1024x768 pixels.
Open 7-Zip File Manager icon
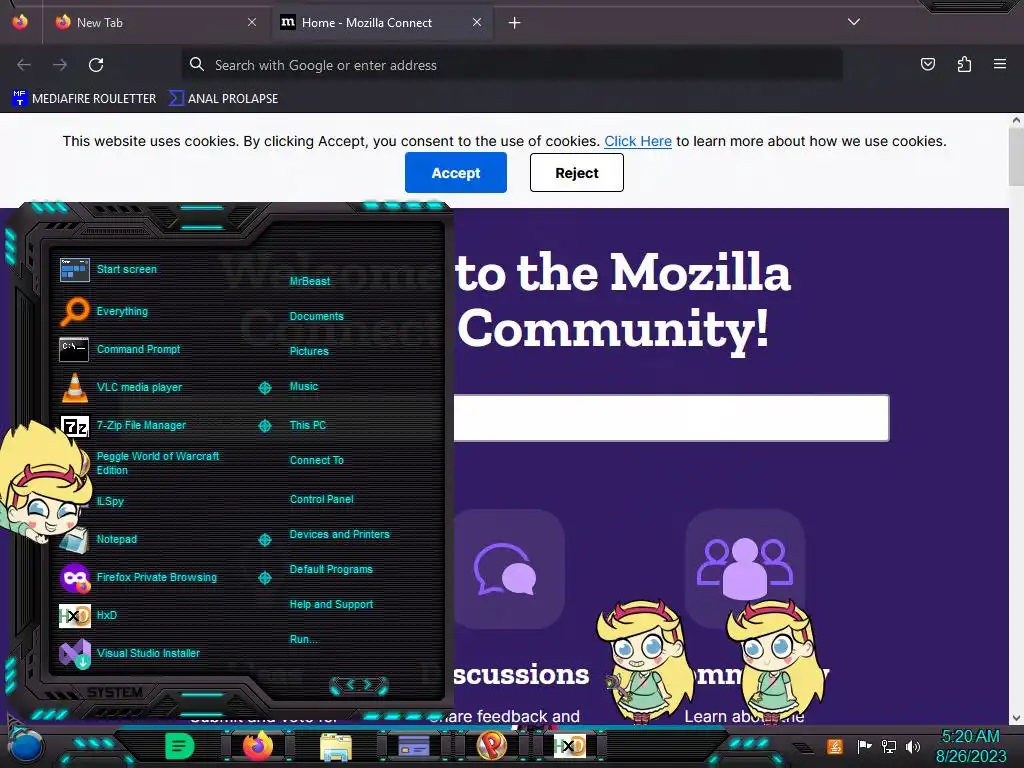[74, 426]
